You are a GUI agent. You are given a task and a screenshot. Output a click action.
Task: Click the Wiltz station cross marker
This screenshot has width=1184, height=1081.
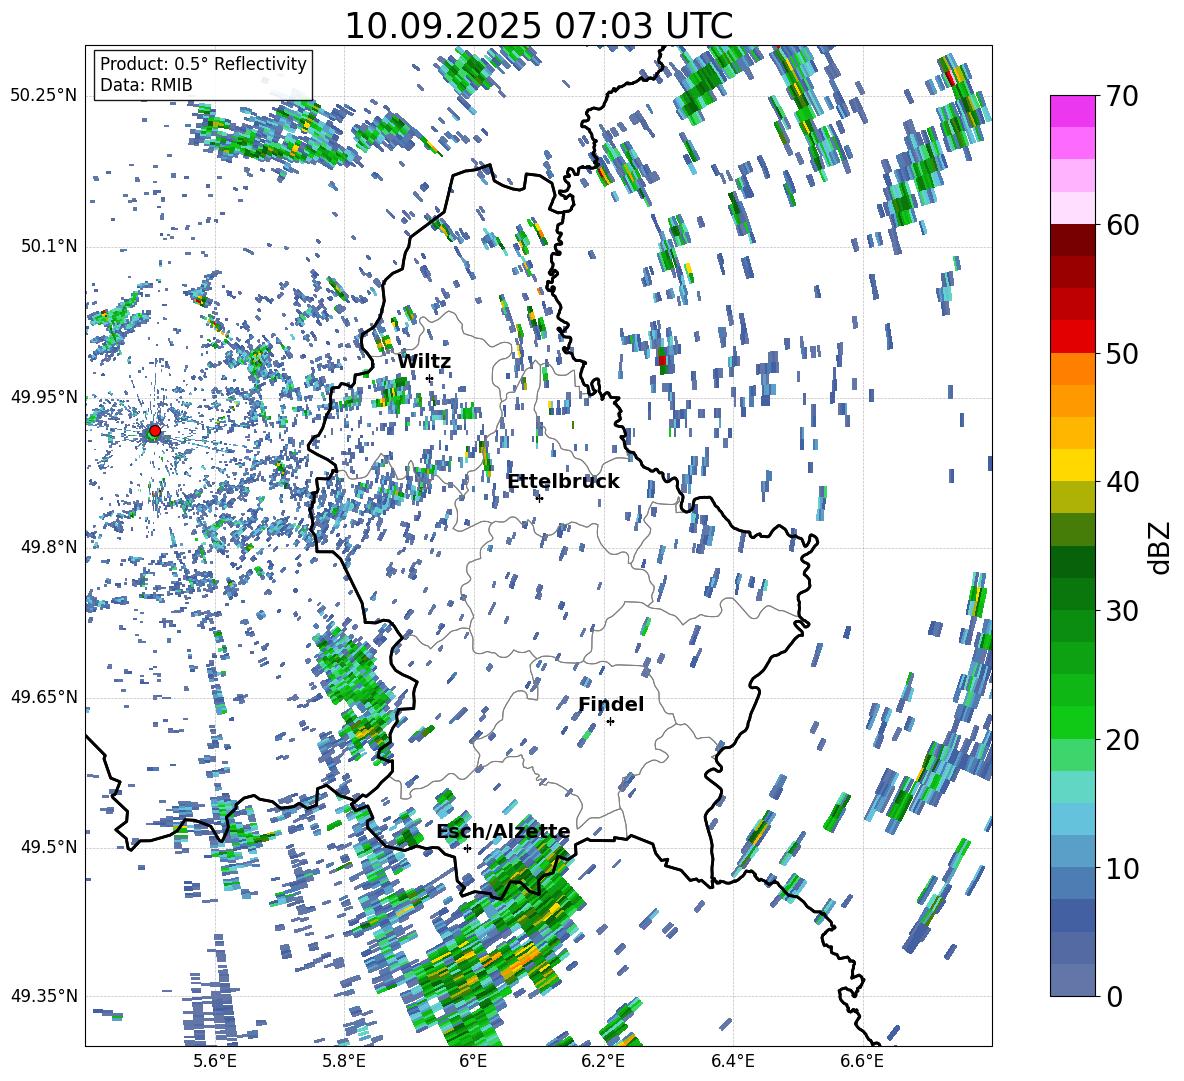[x=430, y=378]
